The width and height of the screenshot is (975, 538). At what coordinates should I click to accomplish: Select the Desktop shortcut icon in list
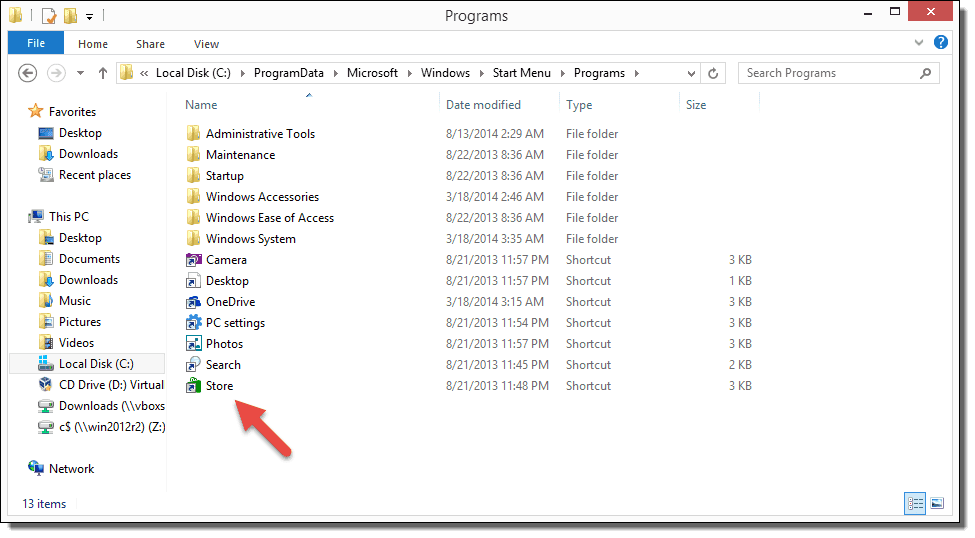pyautogui.click(x=194, y=281)
